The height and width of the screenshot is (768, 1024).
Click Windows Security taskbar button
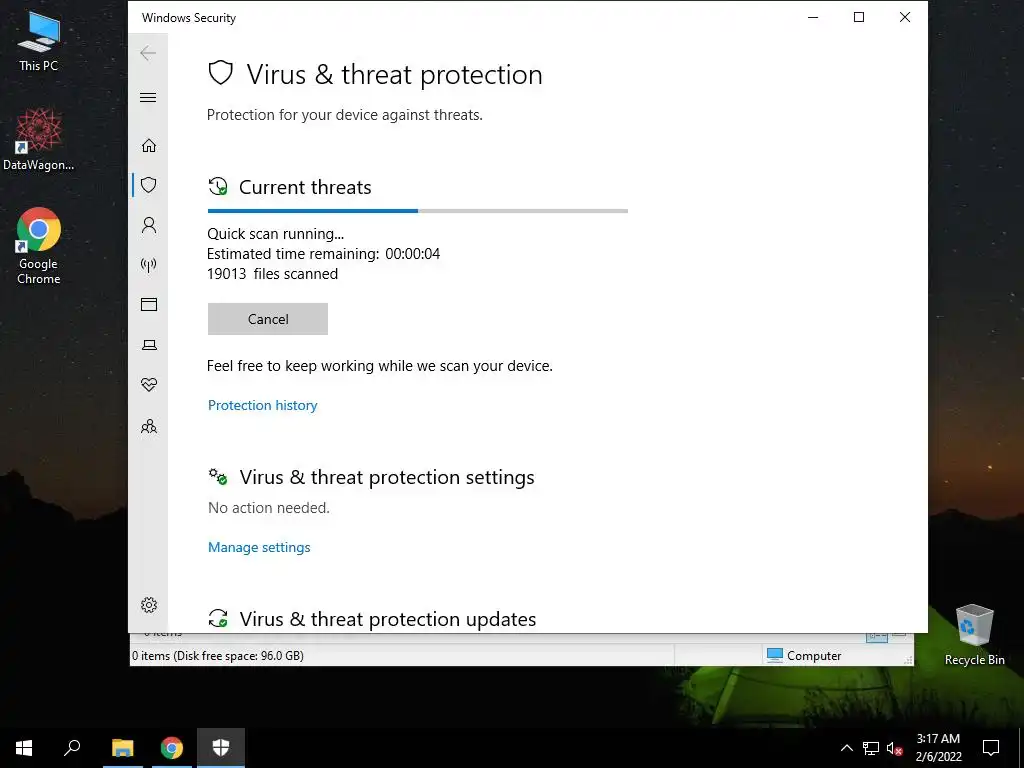point(221,748)
